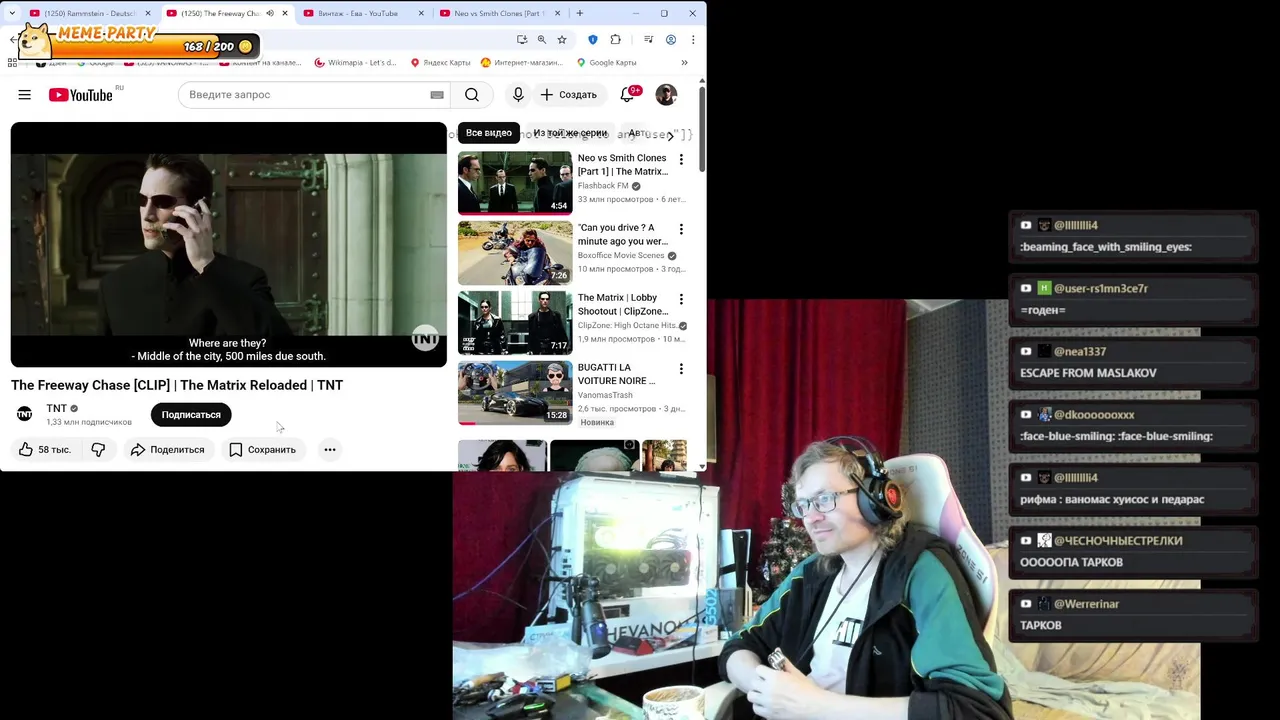Open the Flashback FM channel link
Viewport: 1280px width, 720px height.
tap(603, 186)
